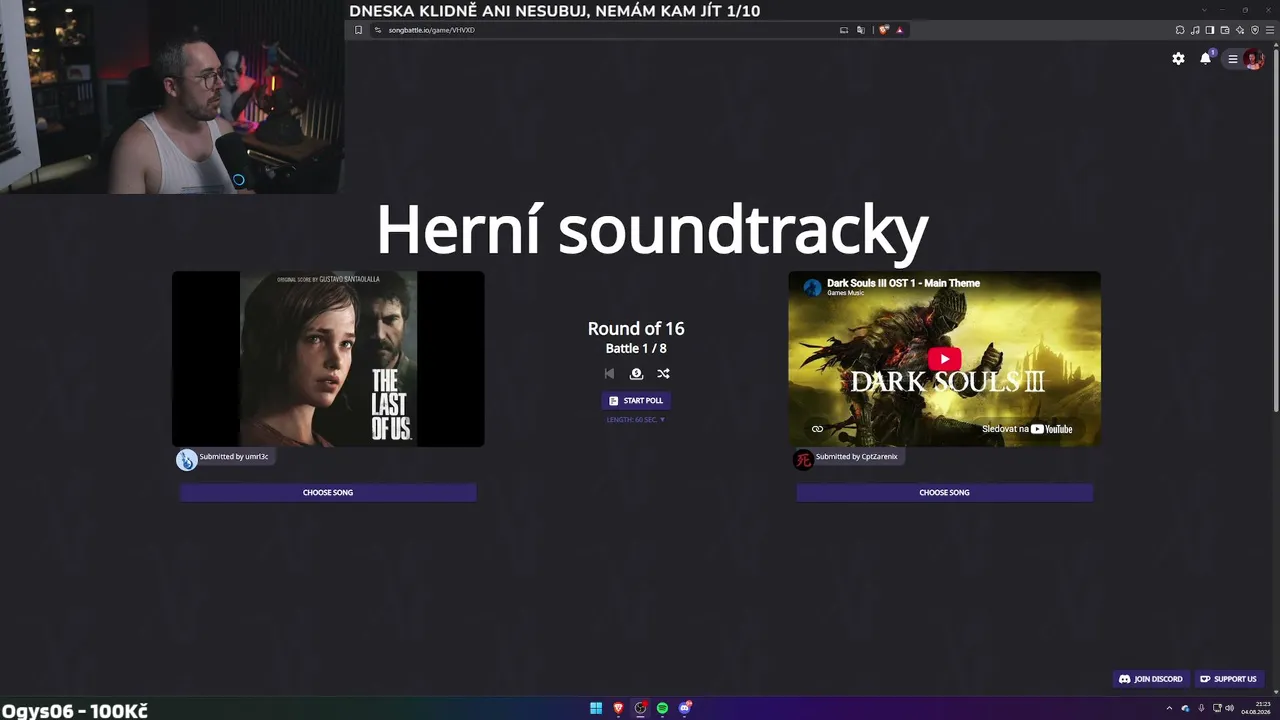Start the poll
Image resolution: width=1280 pixels, height=720 pixels.
click(636, 400)
